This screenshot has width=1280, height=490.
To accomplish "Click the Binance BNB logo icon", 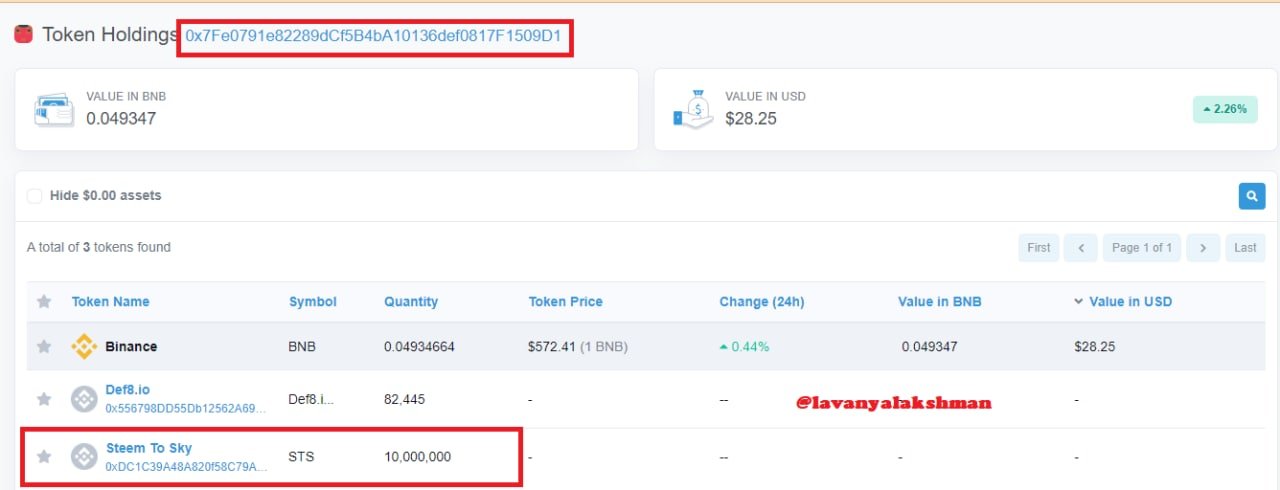I will [x=84, y=347].
